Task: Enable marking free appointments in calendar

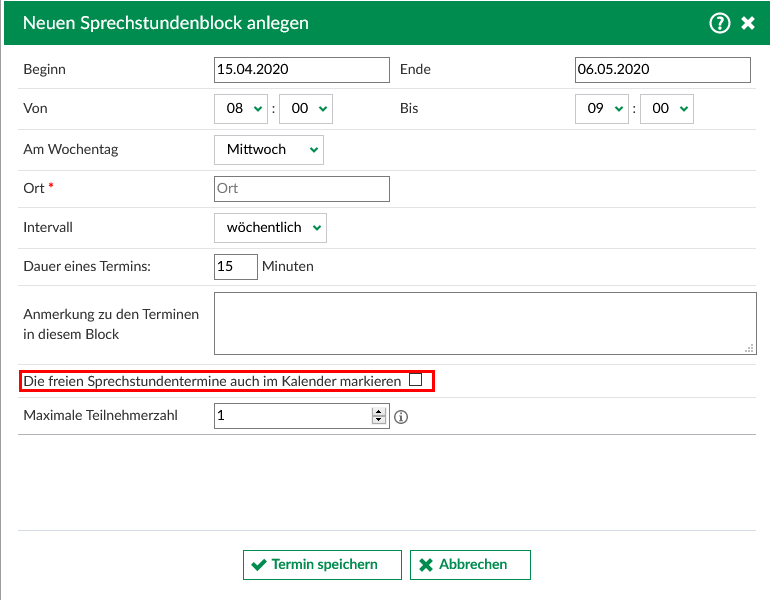Action: [x=415, y=380]
